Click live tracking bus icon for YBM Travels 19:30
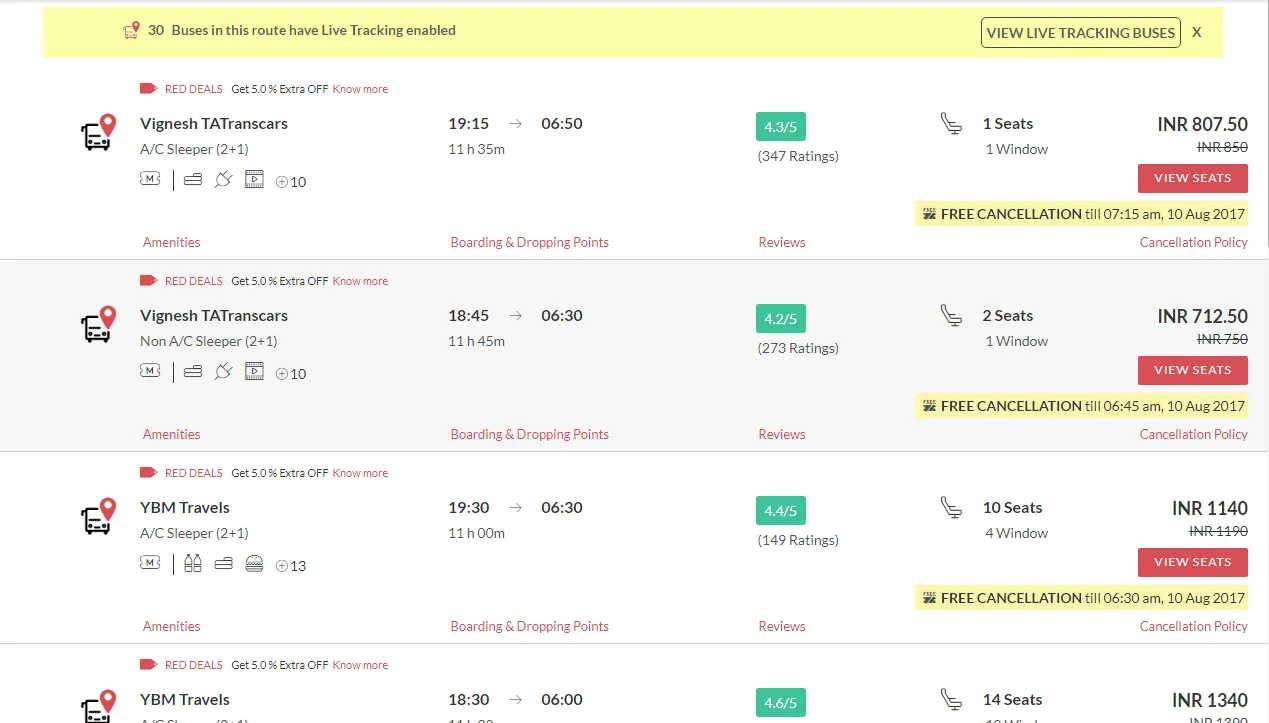This screenshot has height=723, width=1269. (98, 516)
